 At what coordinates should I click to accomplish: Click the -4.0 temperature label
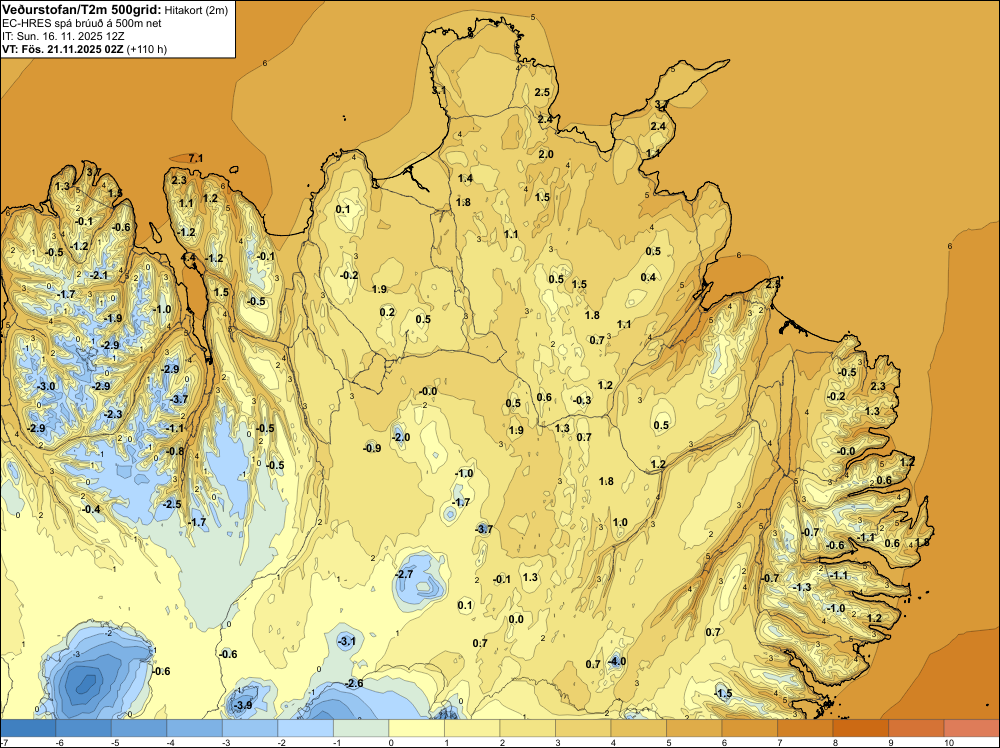point(615,661)
